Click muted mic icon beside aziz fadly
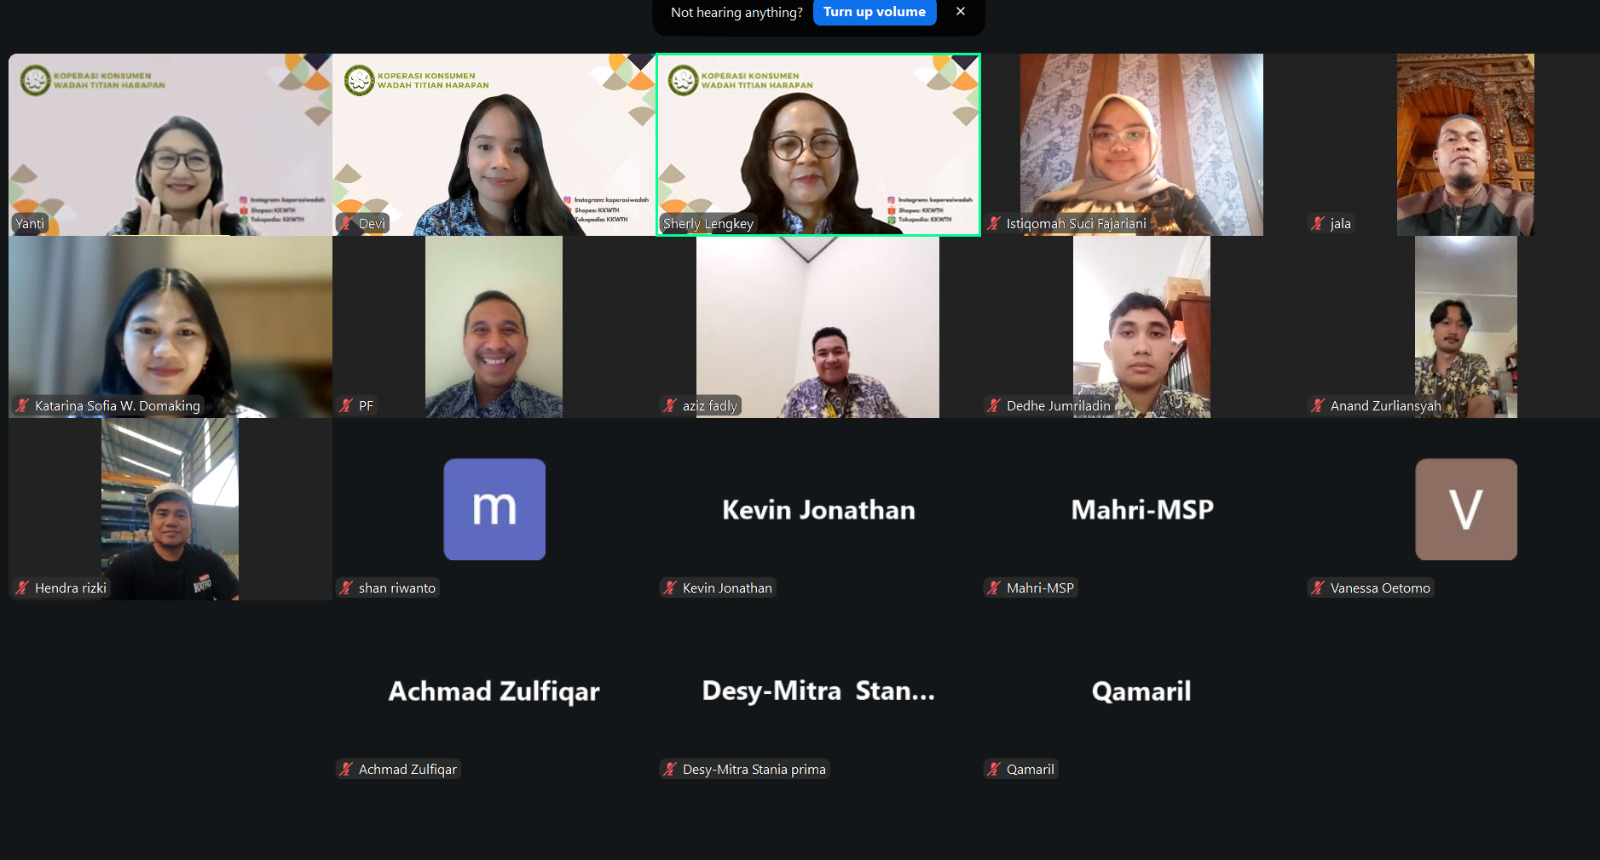Image resolution: width=1600 pixels, height=860 pixels. click(670, 406)
